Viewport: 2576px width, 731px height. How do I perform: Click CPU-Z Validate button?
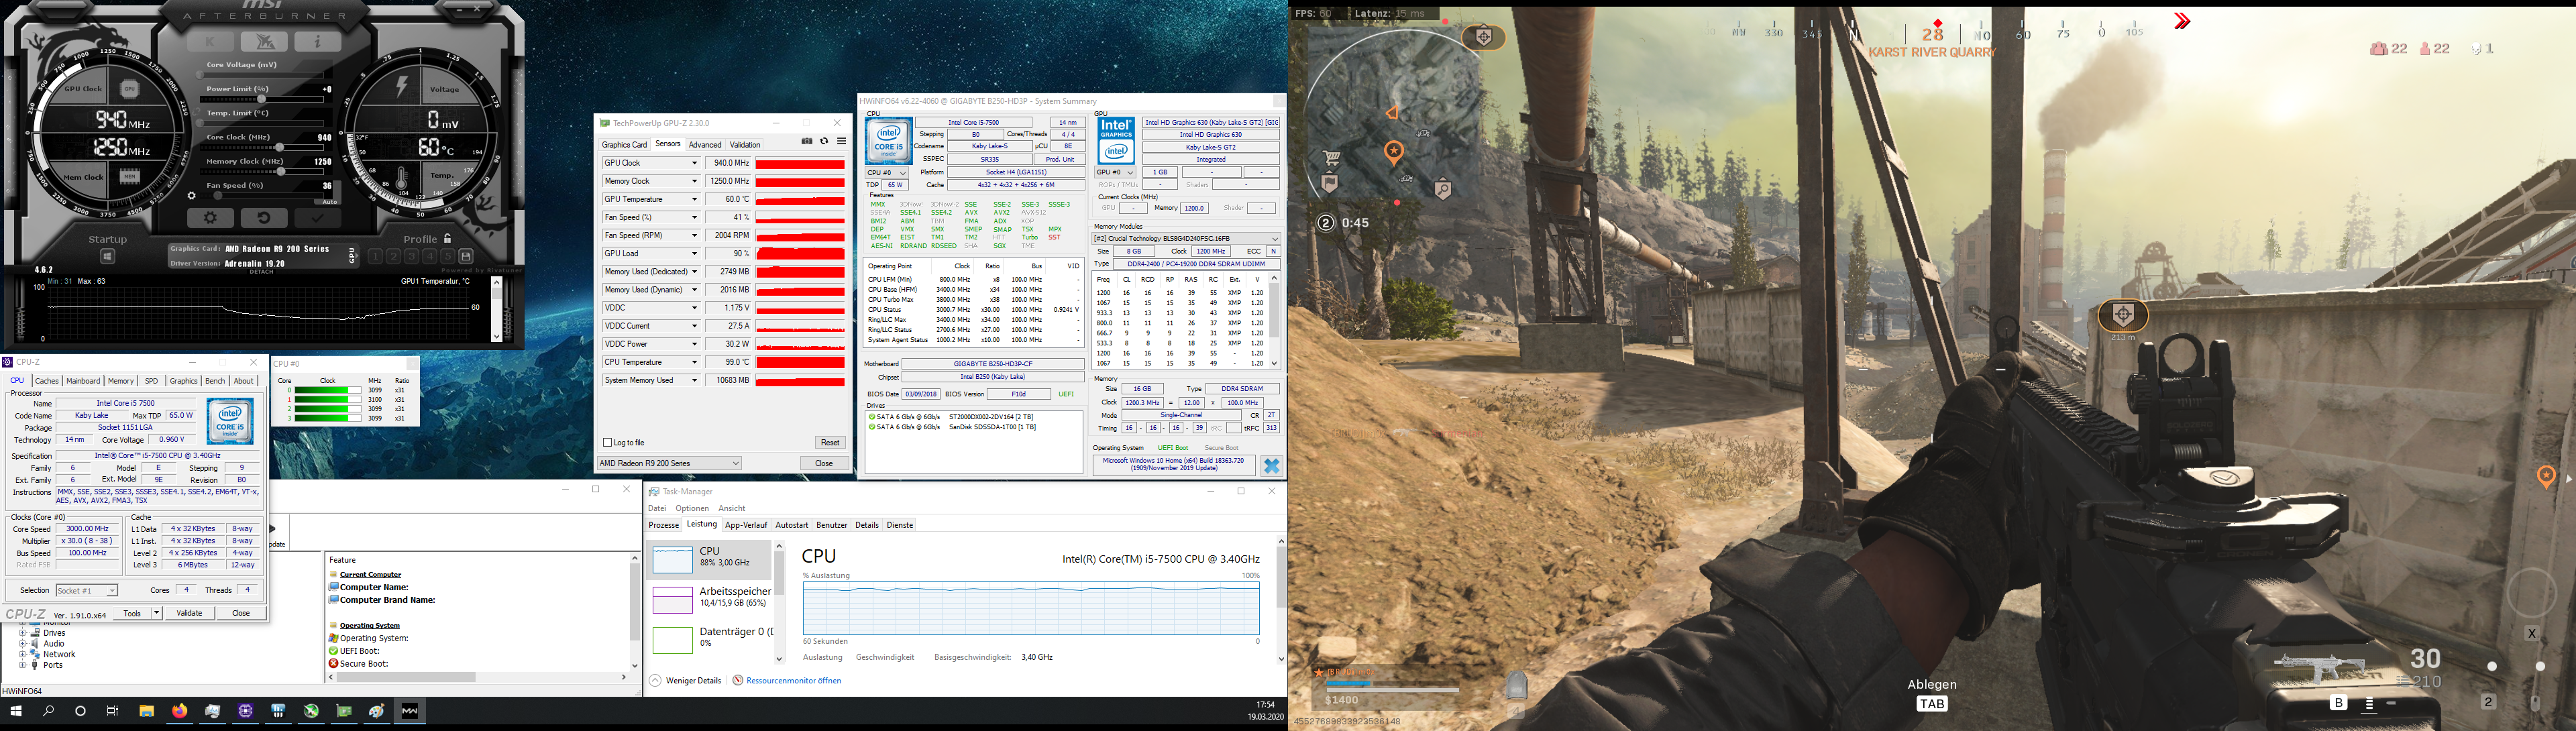(189, 613)
